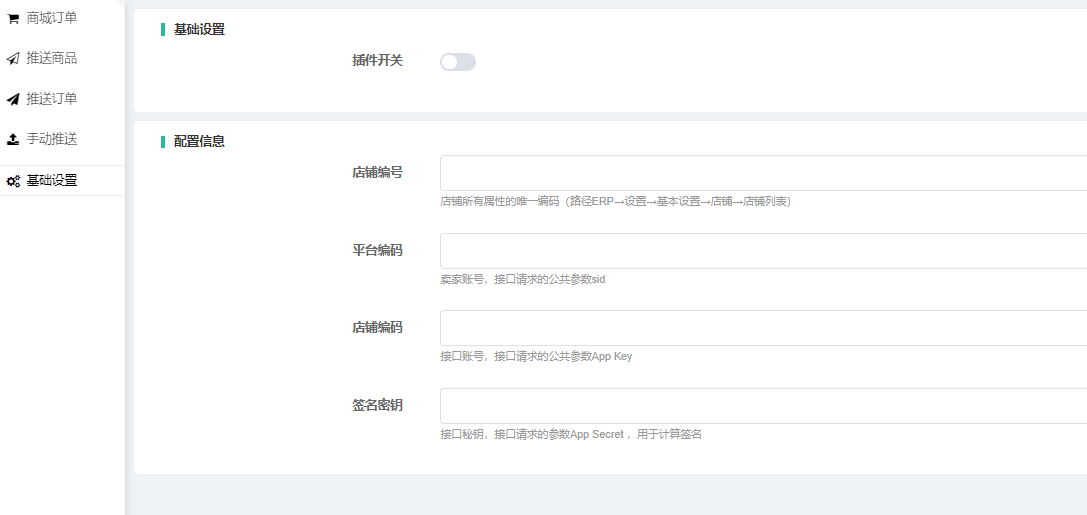Go to the 推送商品 page
Image resolution: width=1087 pixels, height=515 pixels.
[x=51, y=58]
